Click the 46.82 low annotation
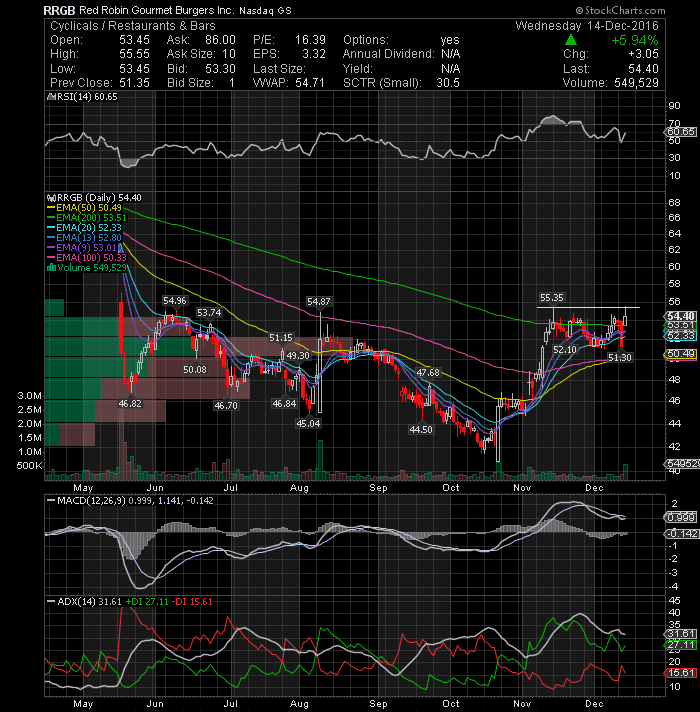Image resolution: width=700 pixels, height=712 pixels. coord(130,404)
